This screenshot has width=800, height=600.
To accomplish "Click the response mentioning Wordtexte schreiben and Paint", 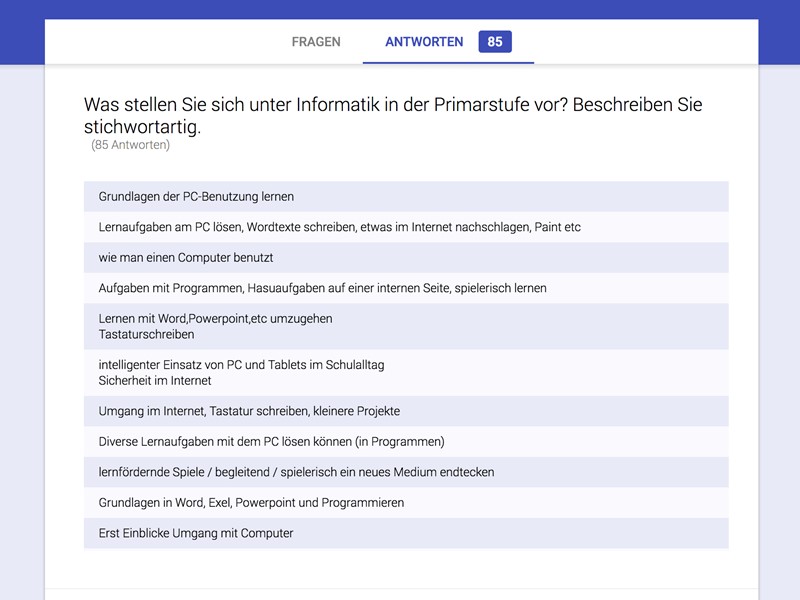I will pos(300,225).
